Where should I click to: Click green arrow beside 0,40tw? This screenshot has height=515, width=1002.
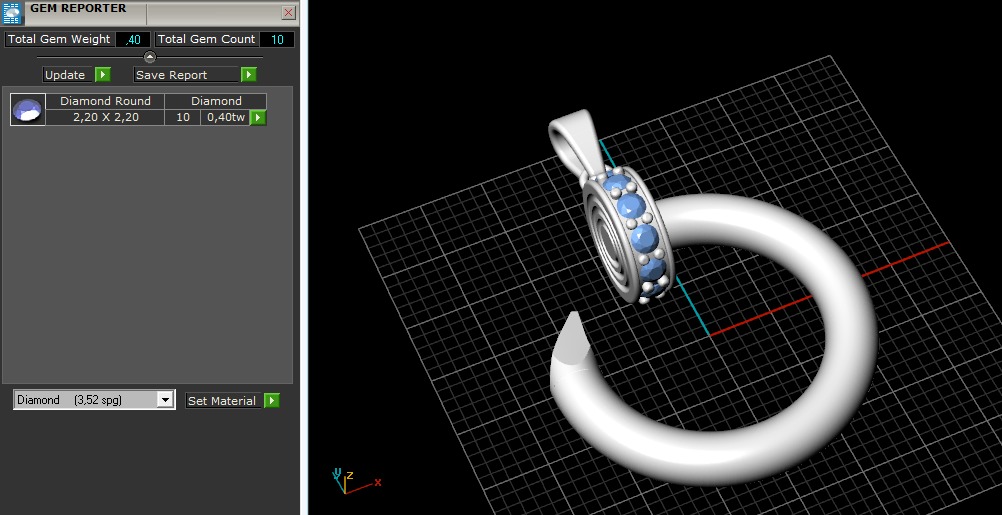[x=258, y=118]
